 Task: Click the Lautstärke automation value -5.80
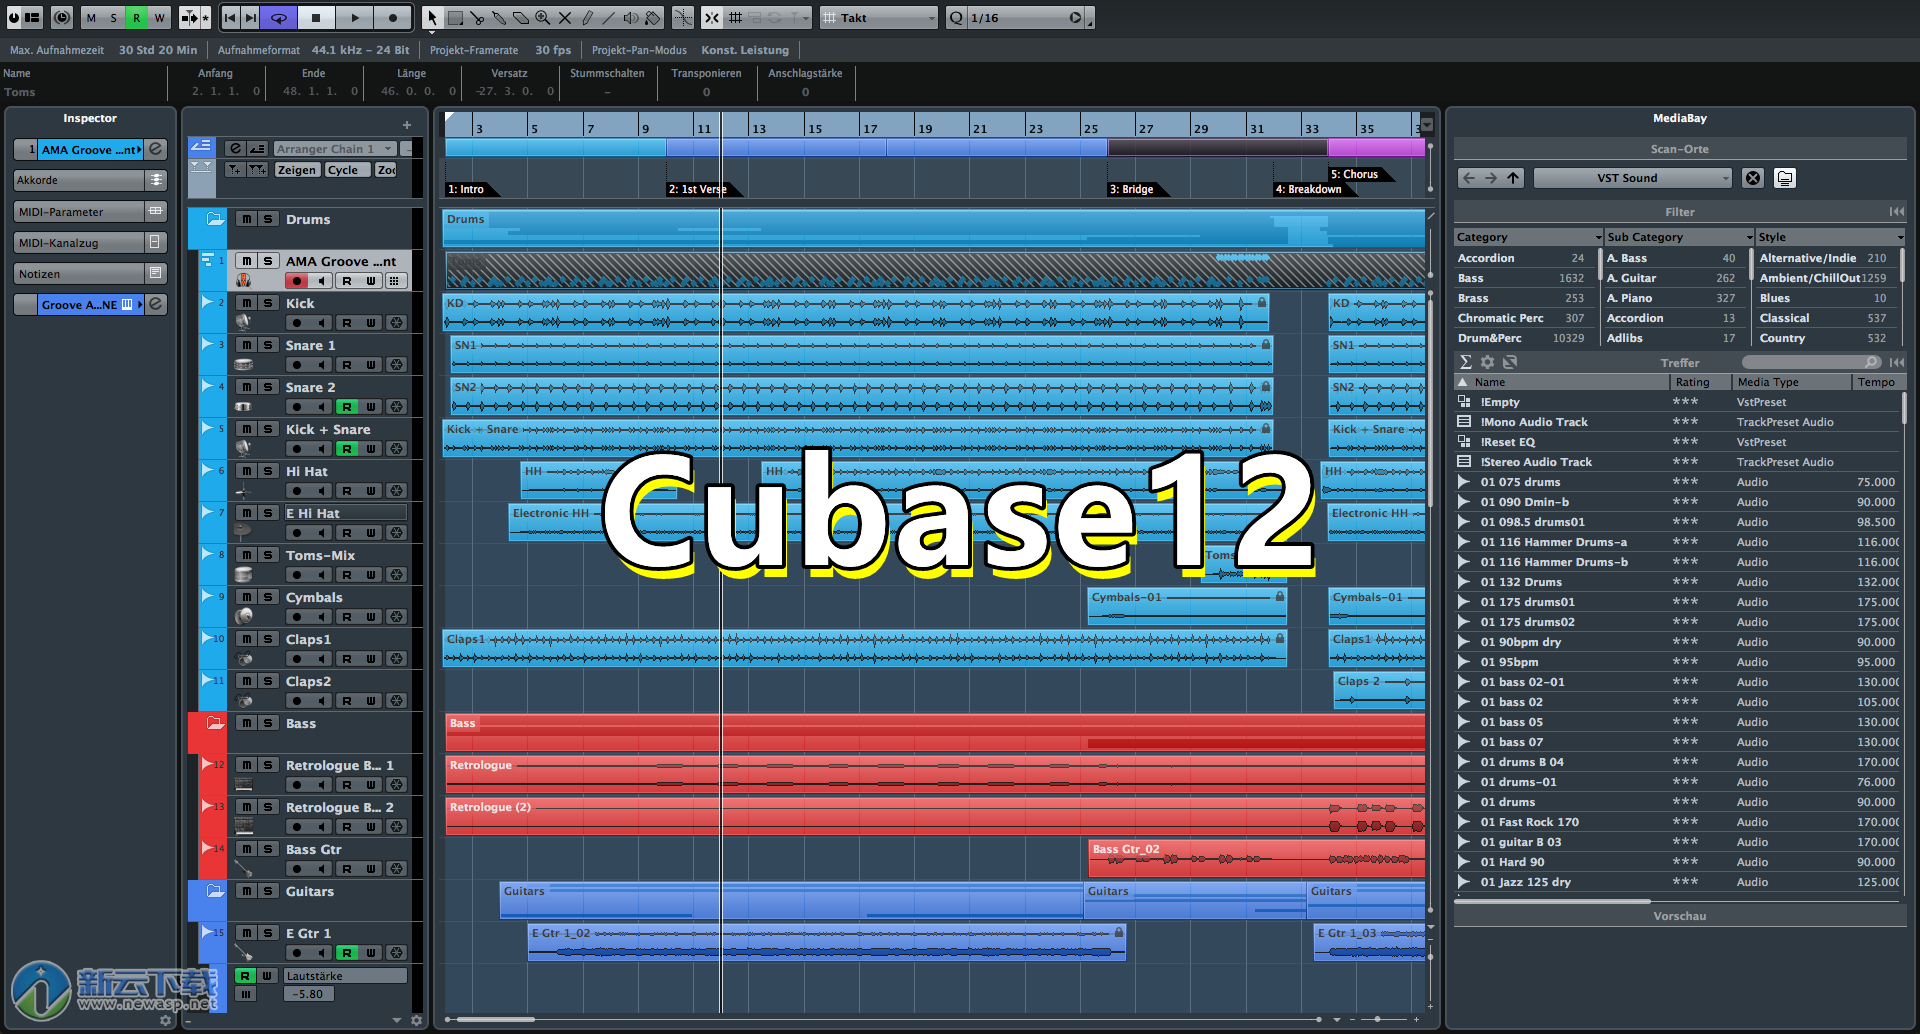click(310, 994)
